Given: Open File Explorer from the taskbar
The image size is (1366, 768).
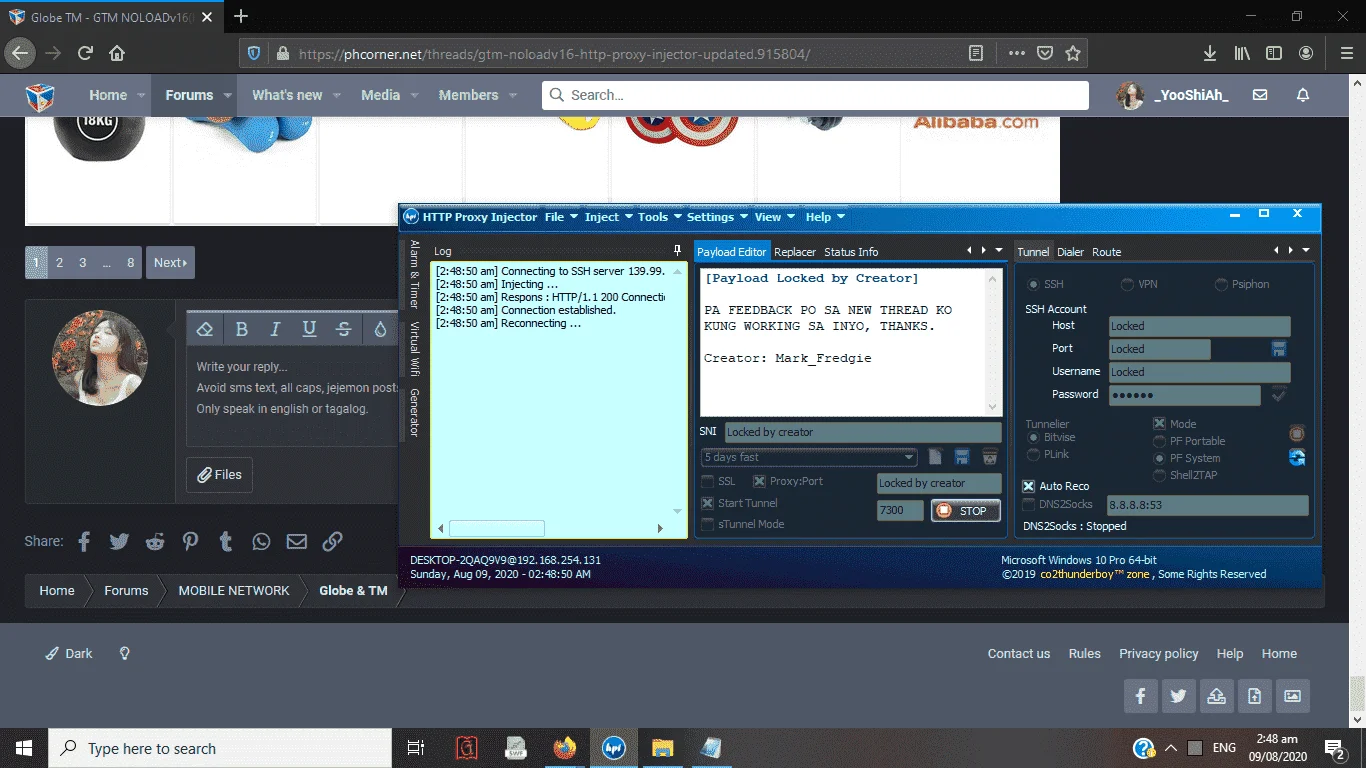Looking at the screenshot, I should 662,748.
